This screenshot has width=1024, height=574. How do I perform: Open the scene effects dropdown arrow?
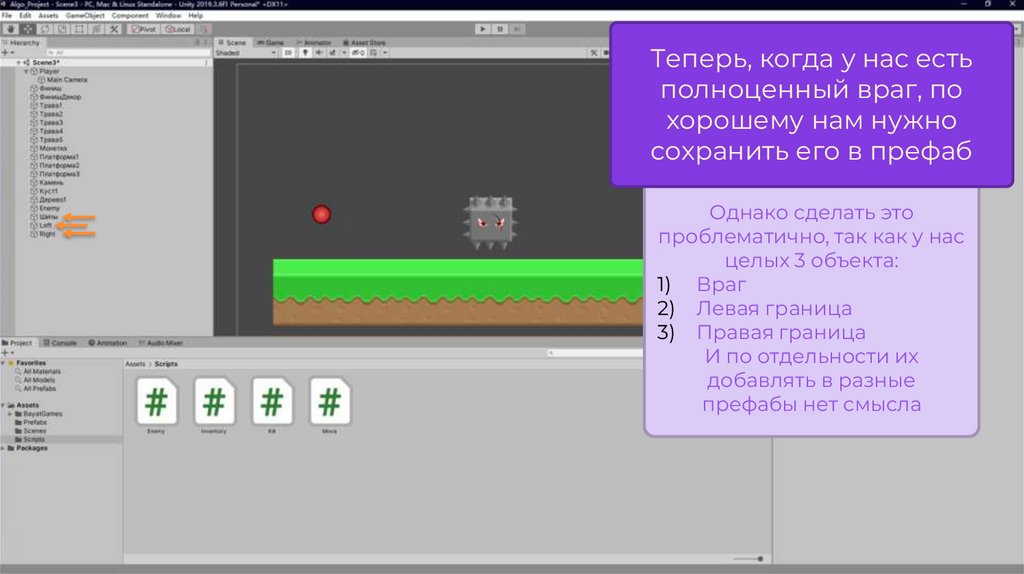tap(344, 53)
